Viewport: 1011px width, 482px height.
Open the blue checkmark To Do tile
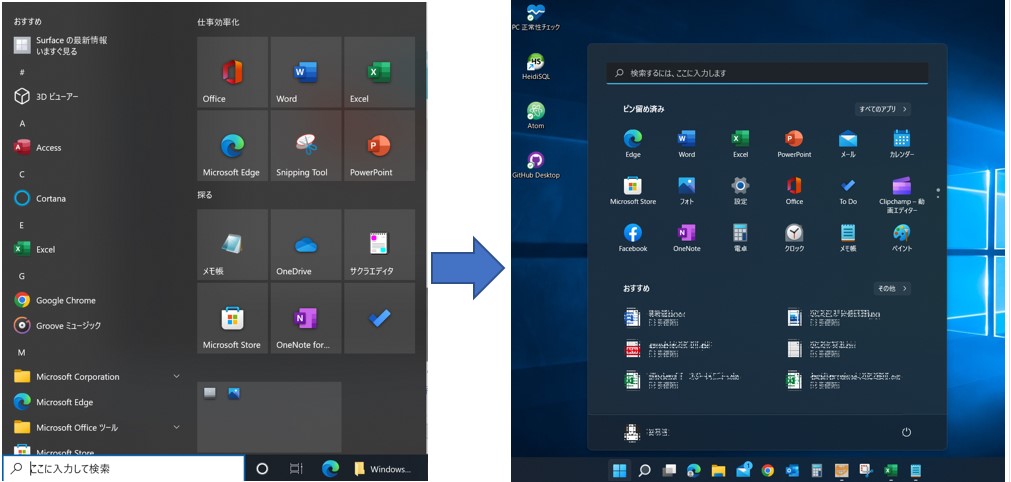(x=379, y=318)
